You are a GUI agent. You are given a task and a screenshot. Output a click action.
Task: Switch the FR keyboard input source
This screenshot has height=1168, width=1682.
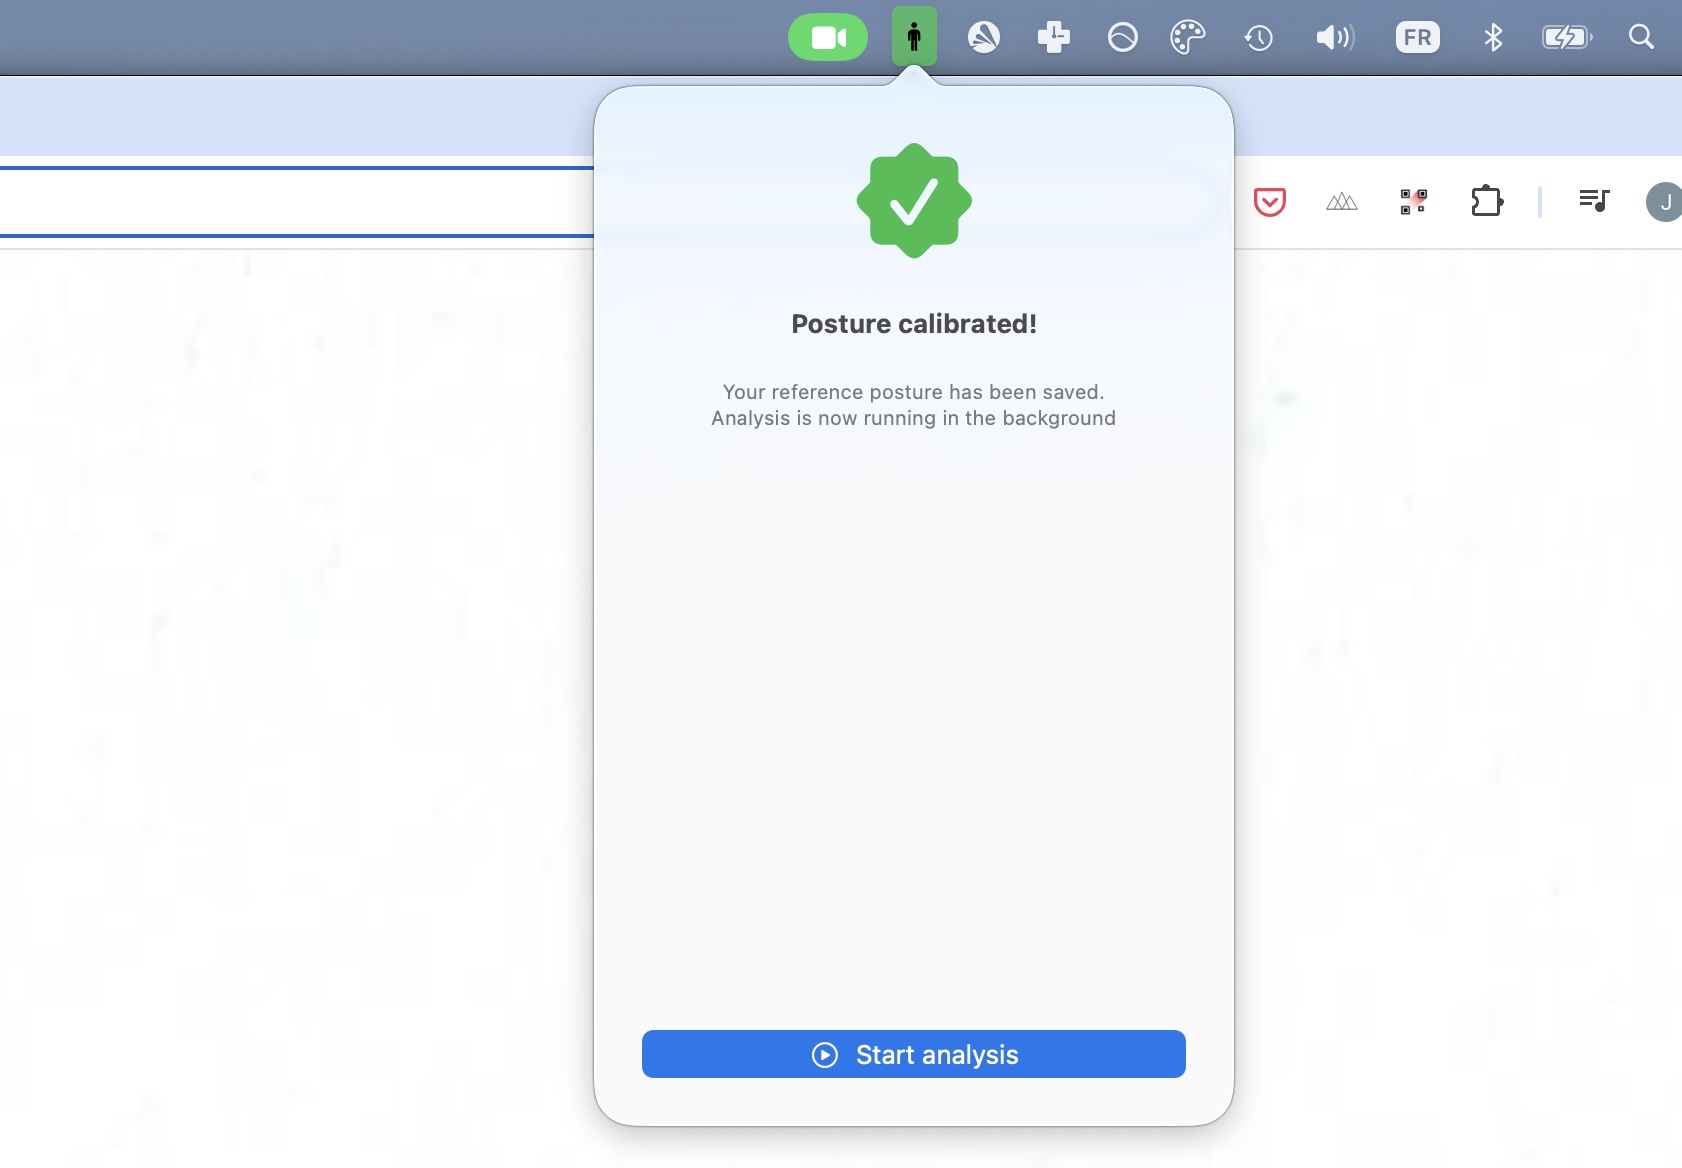(1417, 38)
